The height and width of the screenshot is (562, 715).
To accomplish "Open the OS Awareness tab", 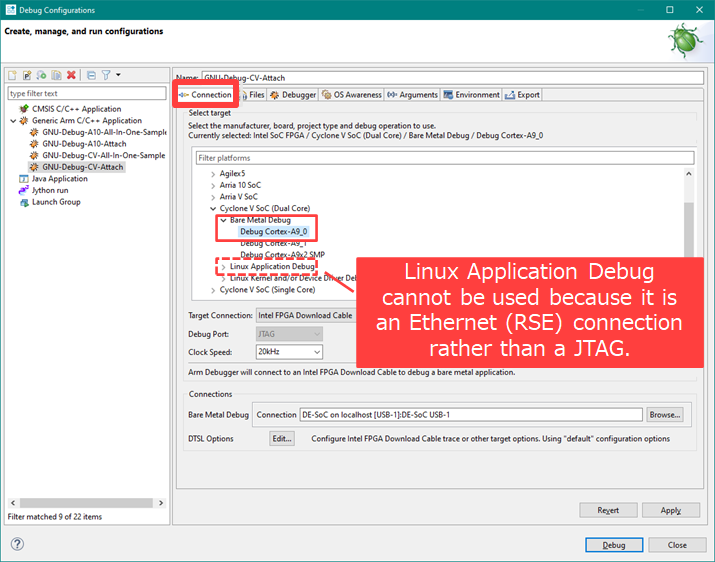I will (352, 95).
